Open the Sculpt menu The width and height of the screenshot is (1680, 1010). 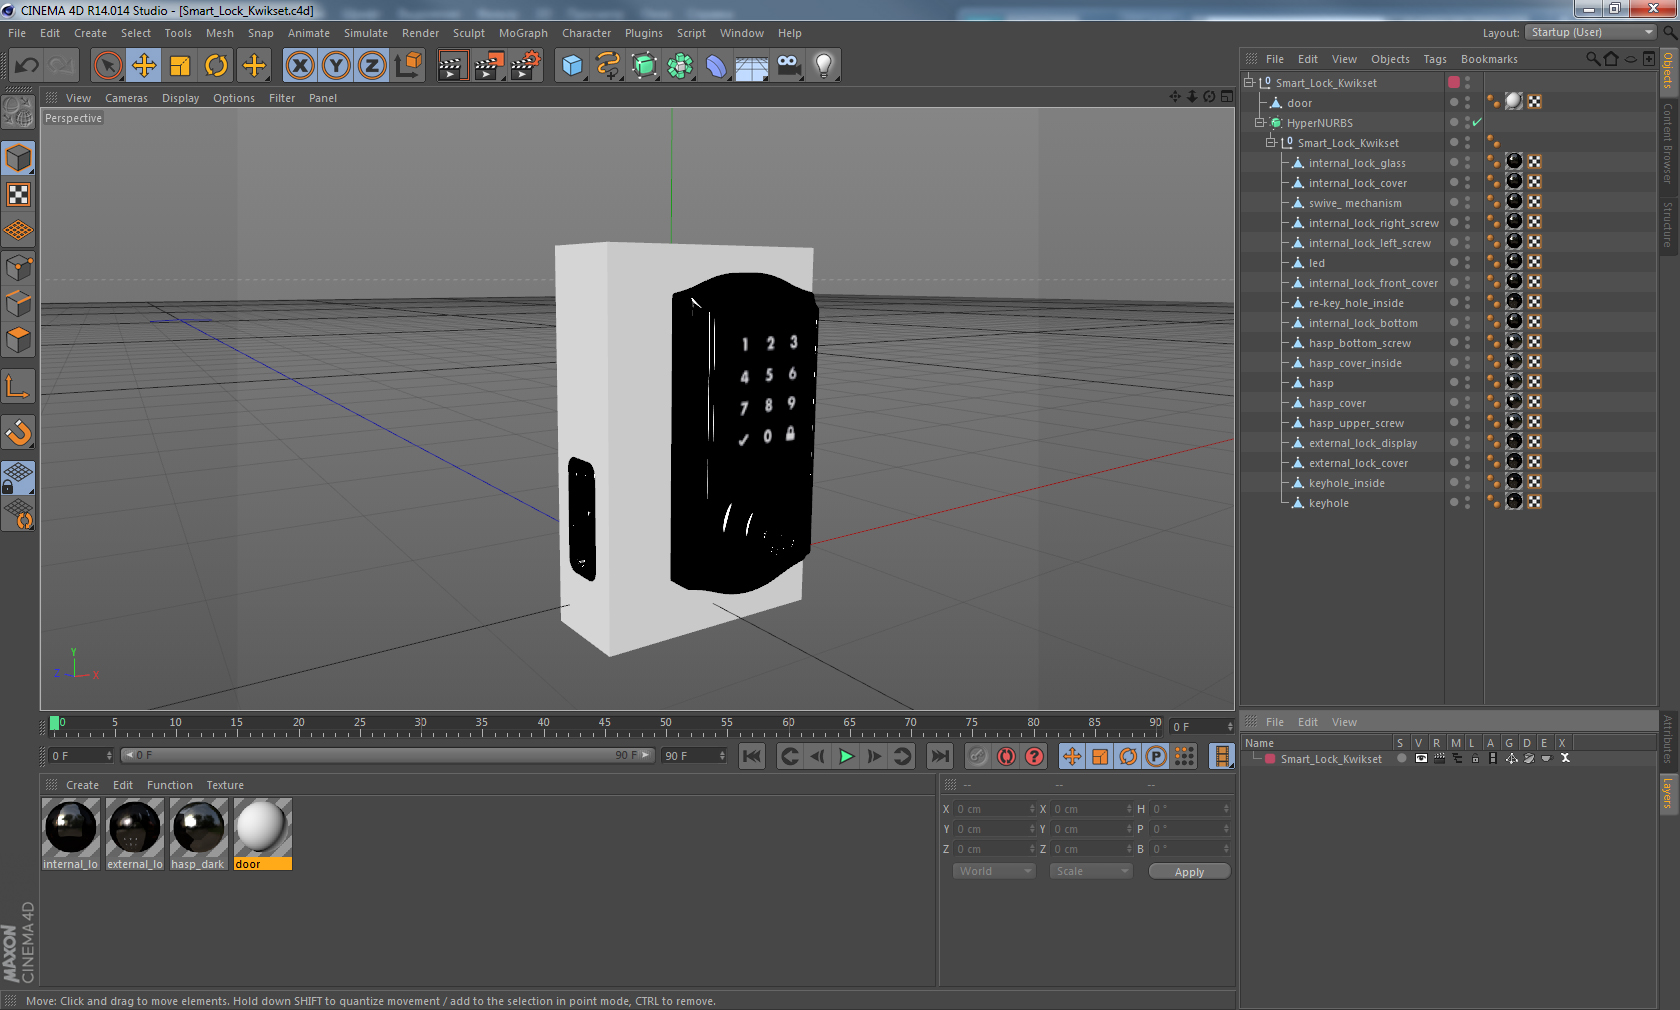(469, 33)
